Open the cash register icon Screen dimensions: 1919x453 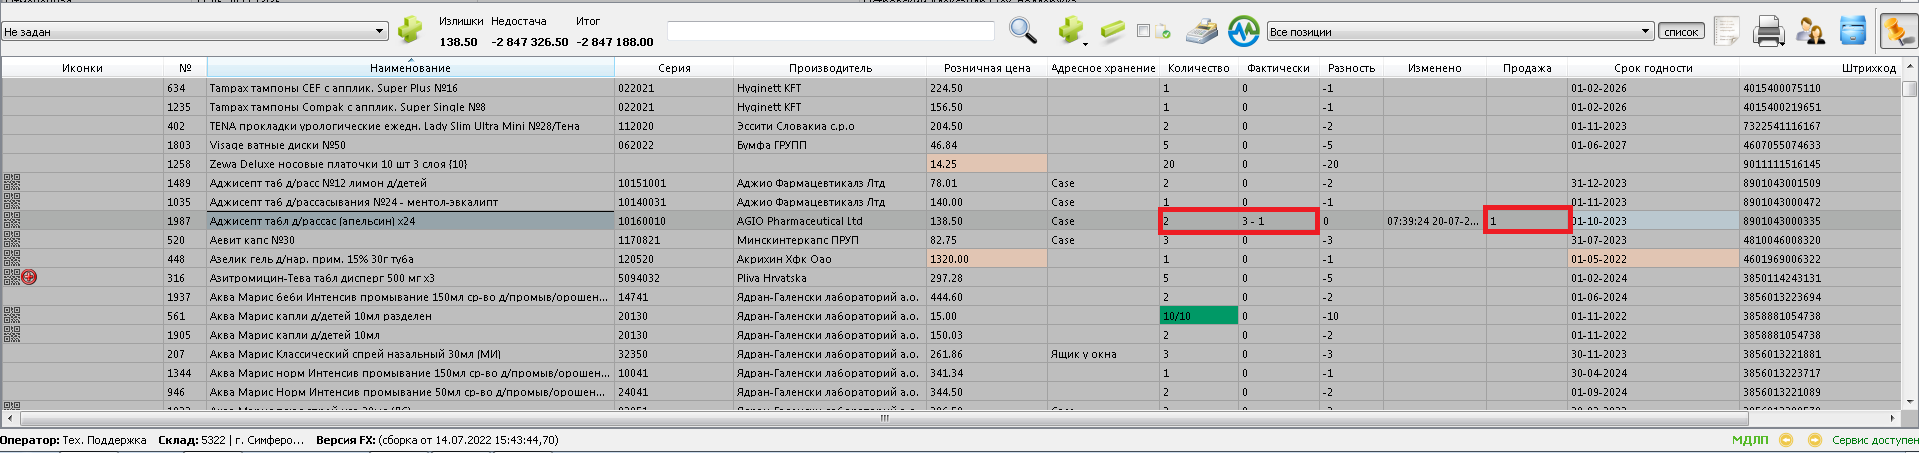pos(1202,32)
